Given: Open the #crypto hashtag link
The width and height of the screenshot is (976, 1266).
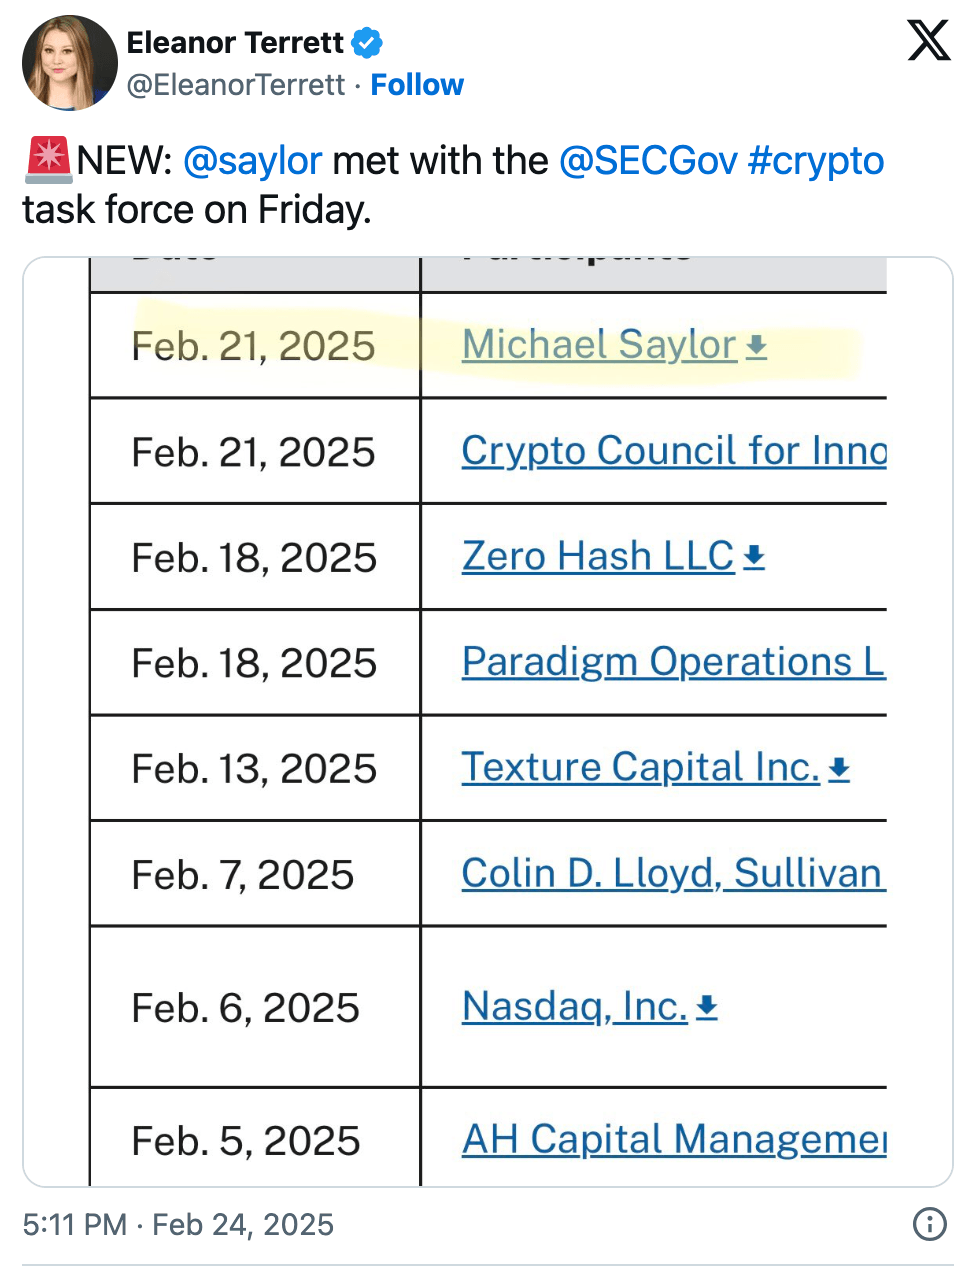Looking at the screenshot, I should click(818, 160).
